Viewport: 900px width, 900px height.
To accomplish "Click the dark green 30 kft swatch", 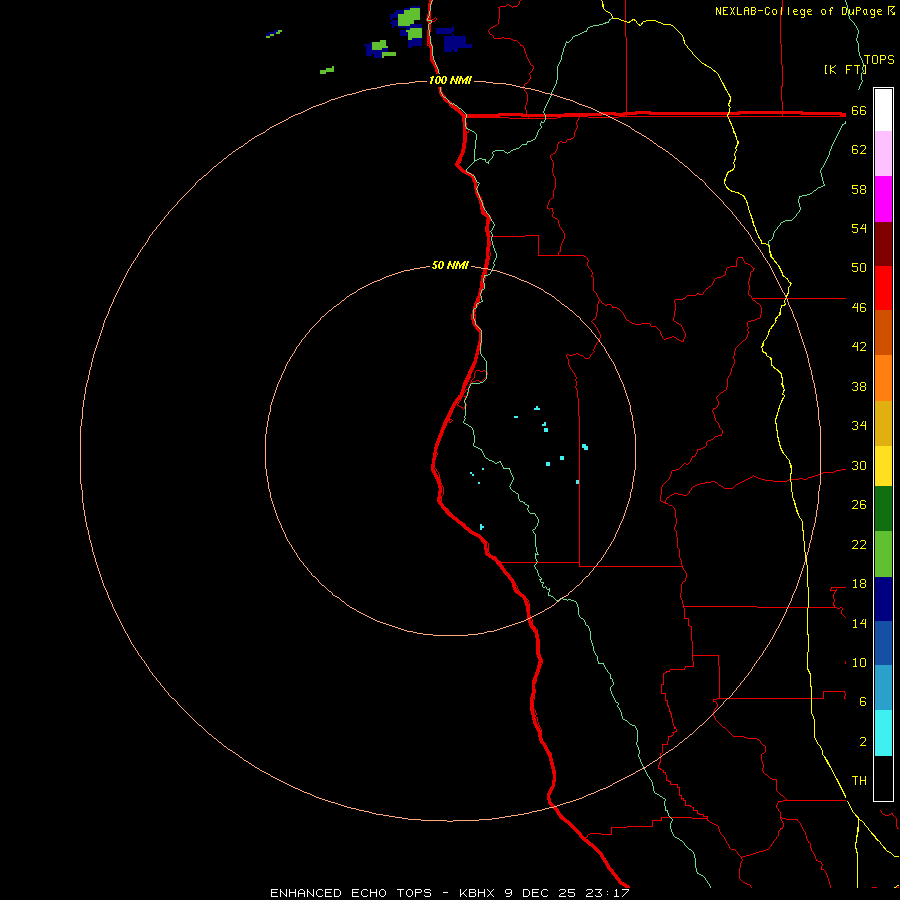I will [x=883, y=509].
